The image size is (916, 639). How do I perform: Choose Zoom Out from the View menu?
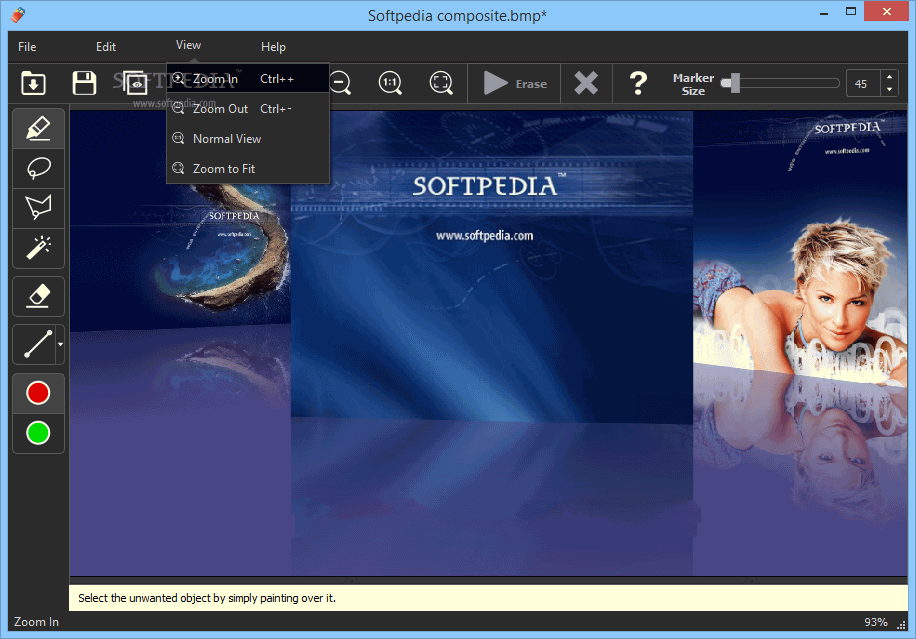[248, 109]
